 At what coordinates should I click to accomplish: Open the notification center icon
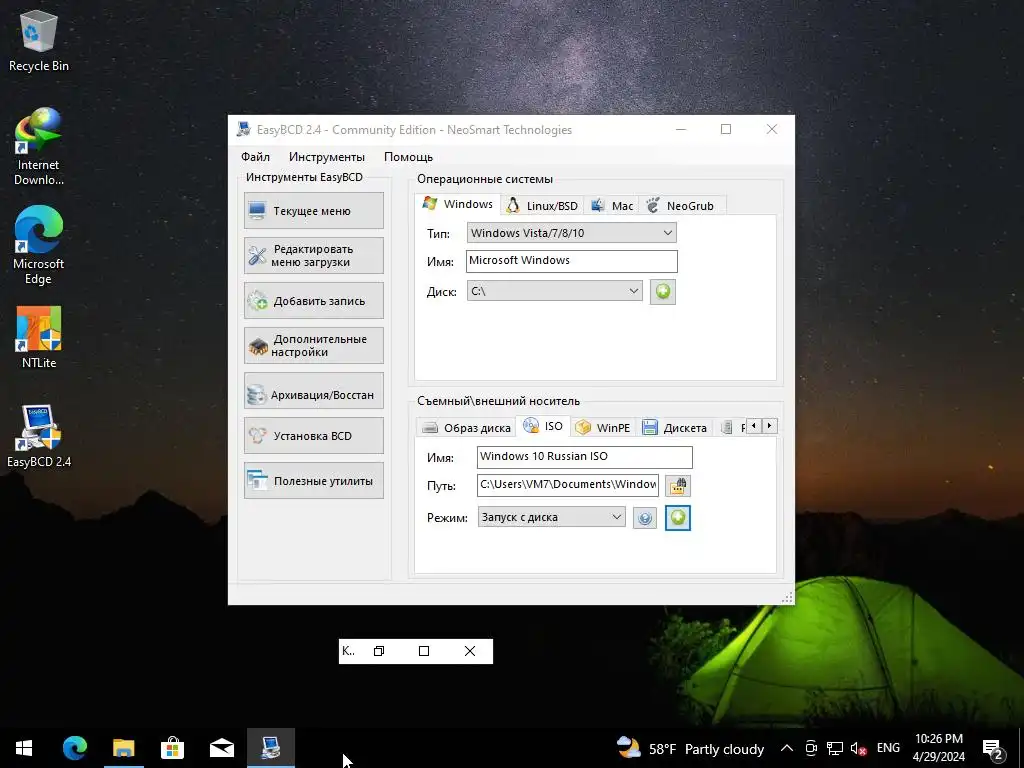coord(993,749)
